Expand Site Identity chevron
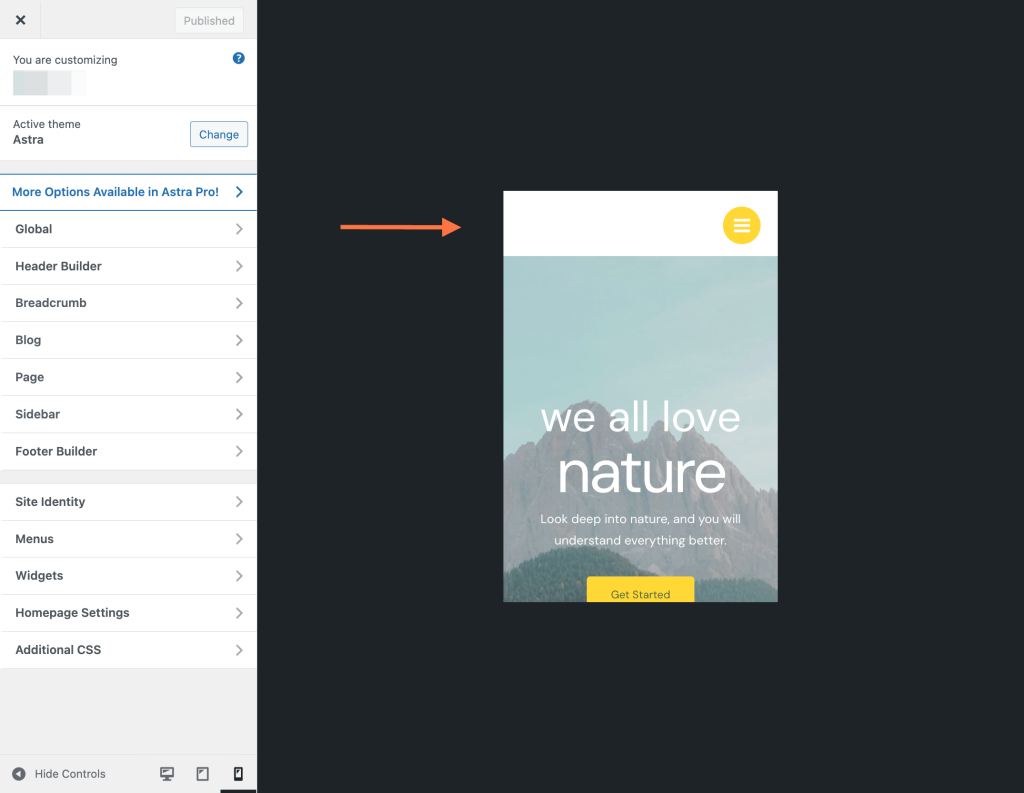Image resolution: width=1024 pixels, height=793 pixels. 239,502
